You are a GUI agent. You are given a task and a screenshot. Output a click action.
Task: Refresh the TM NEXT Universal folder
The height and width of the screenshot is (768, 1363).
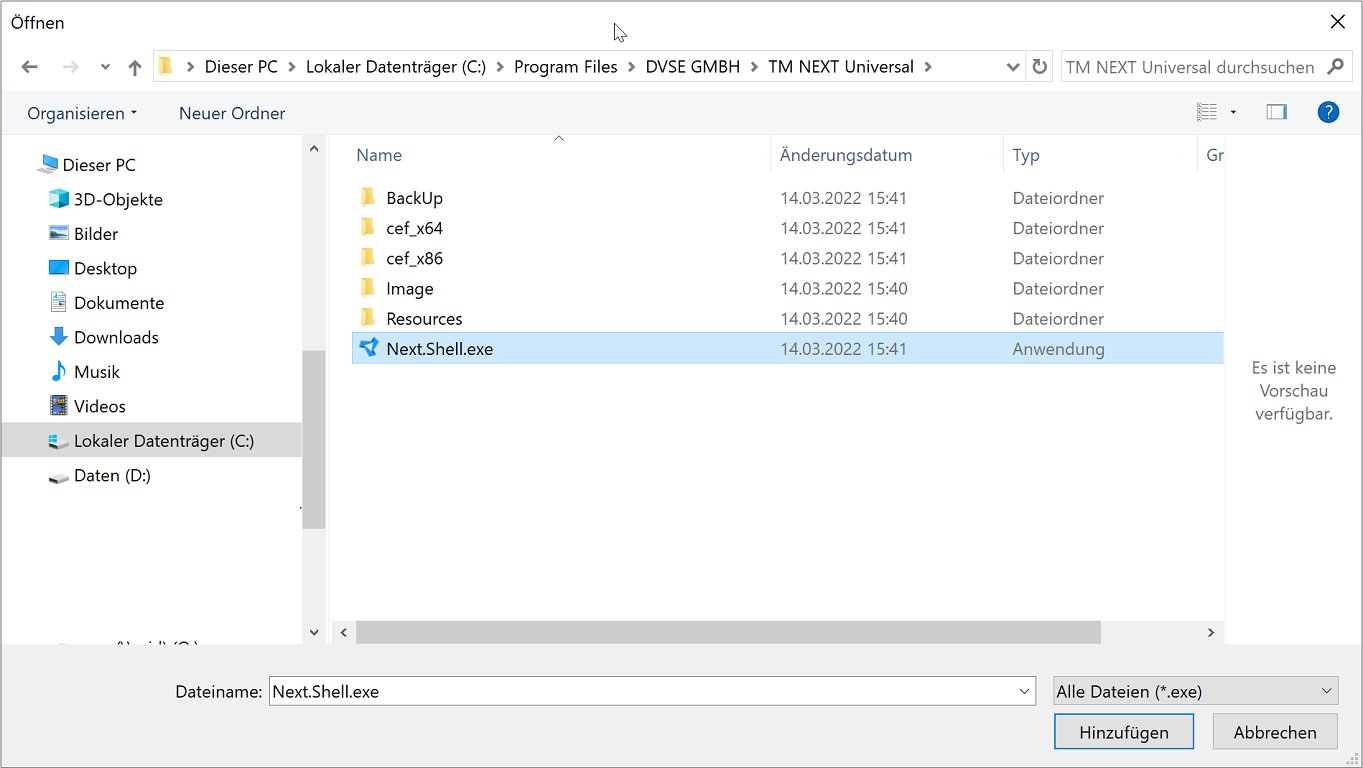click(x=1040, y=67)
